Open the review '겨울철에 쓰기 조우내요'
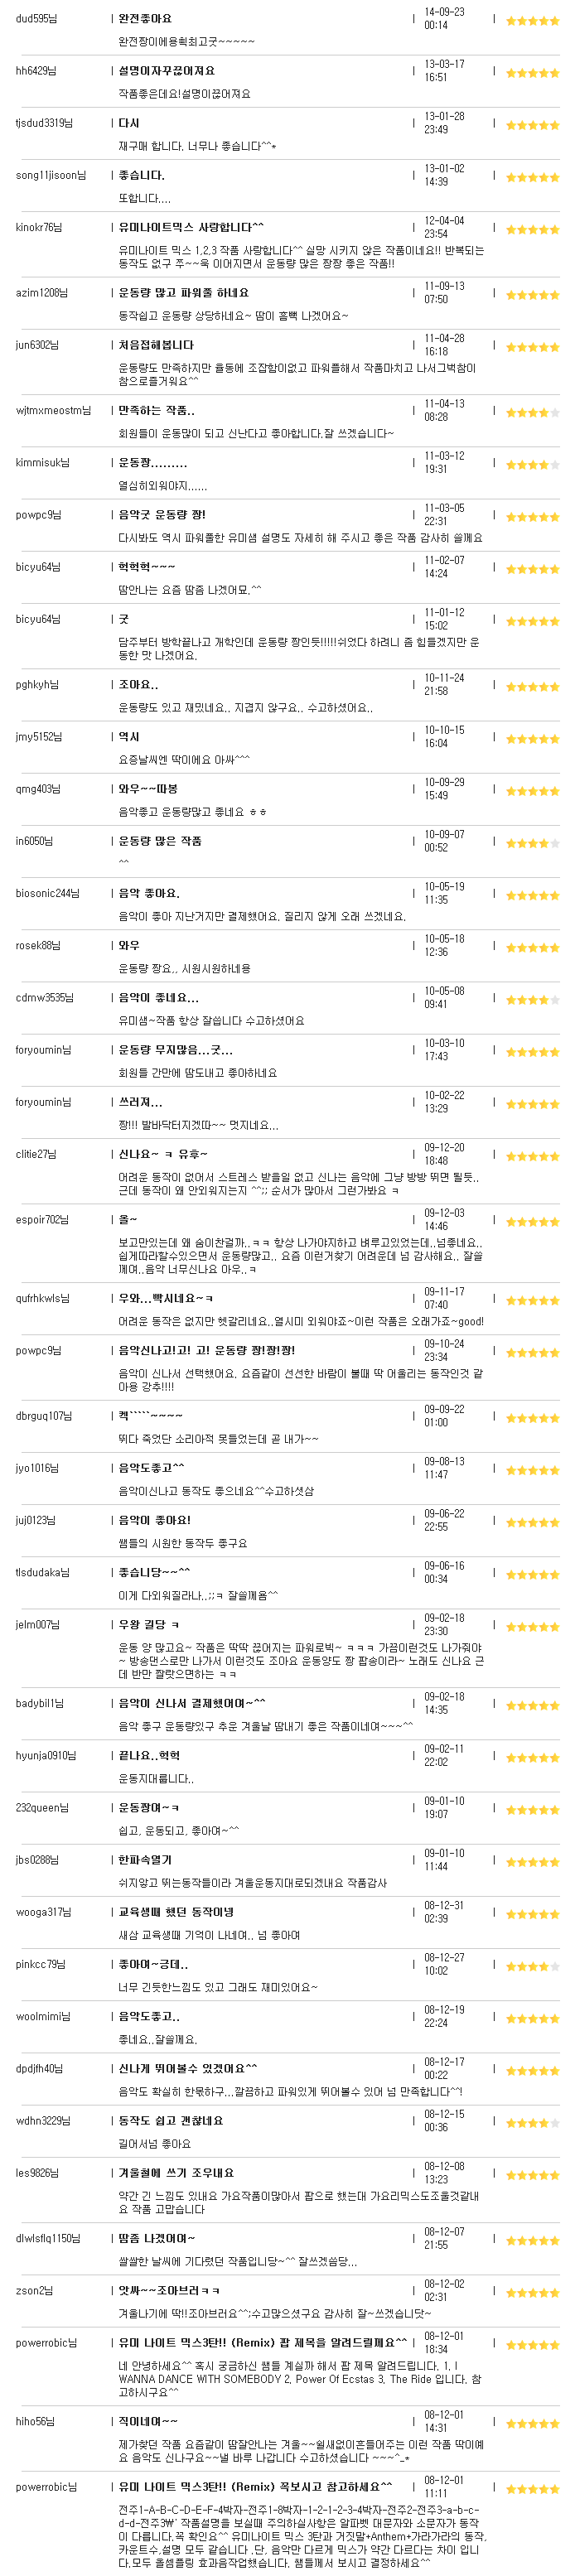Viewport: 575px width, 2576px height. point(176,2173)
